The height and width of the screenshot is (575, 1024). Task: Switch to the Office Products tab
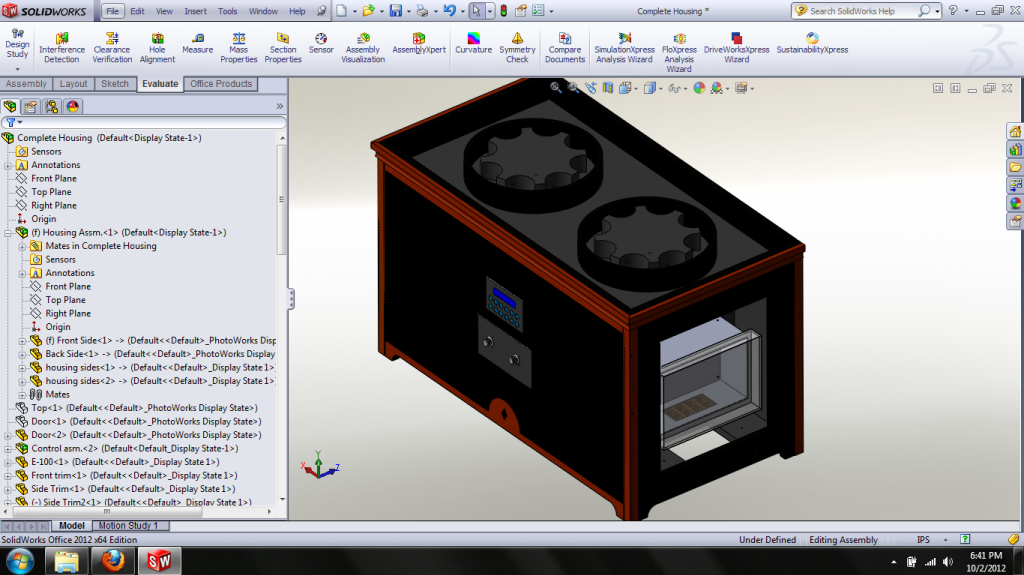[x=221, y=84]
